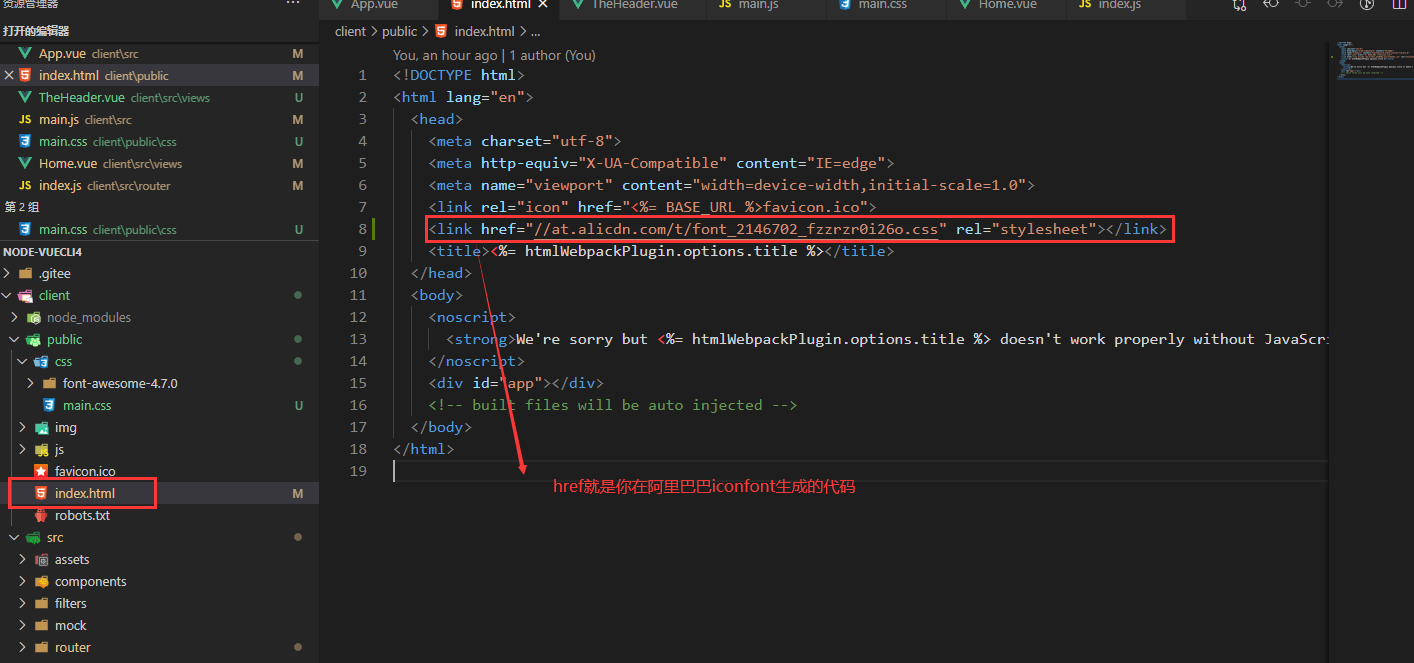Click Vue icon beside Home.vue in open editors

coord(25,163)
